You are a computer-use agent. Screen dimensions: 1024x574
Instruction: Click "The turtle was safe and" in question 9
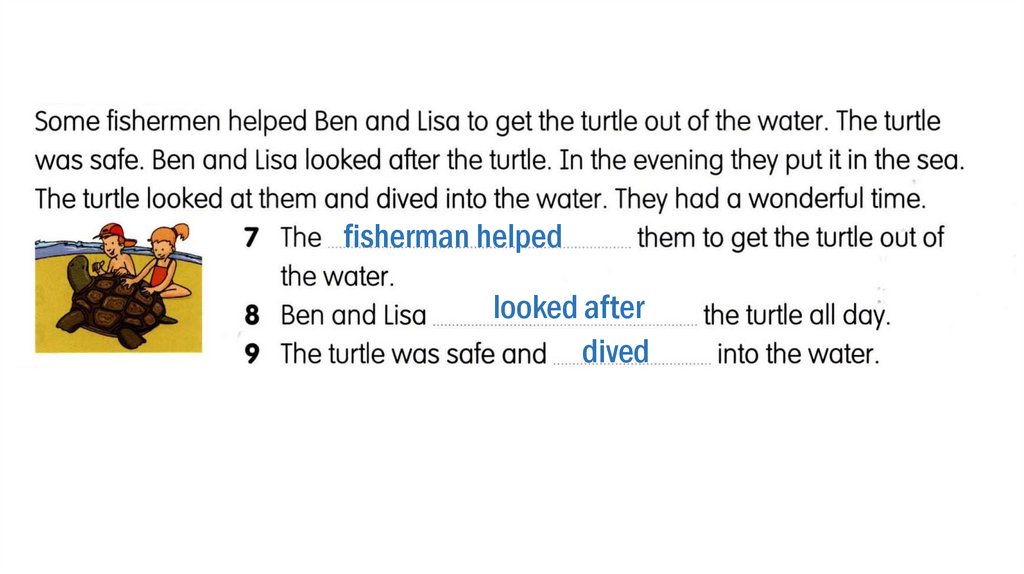pos(413,355)
